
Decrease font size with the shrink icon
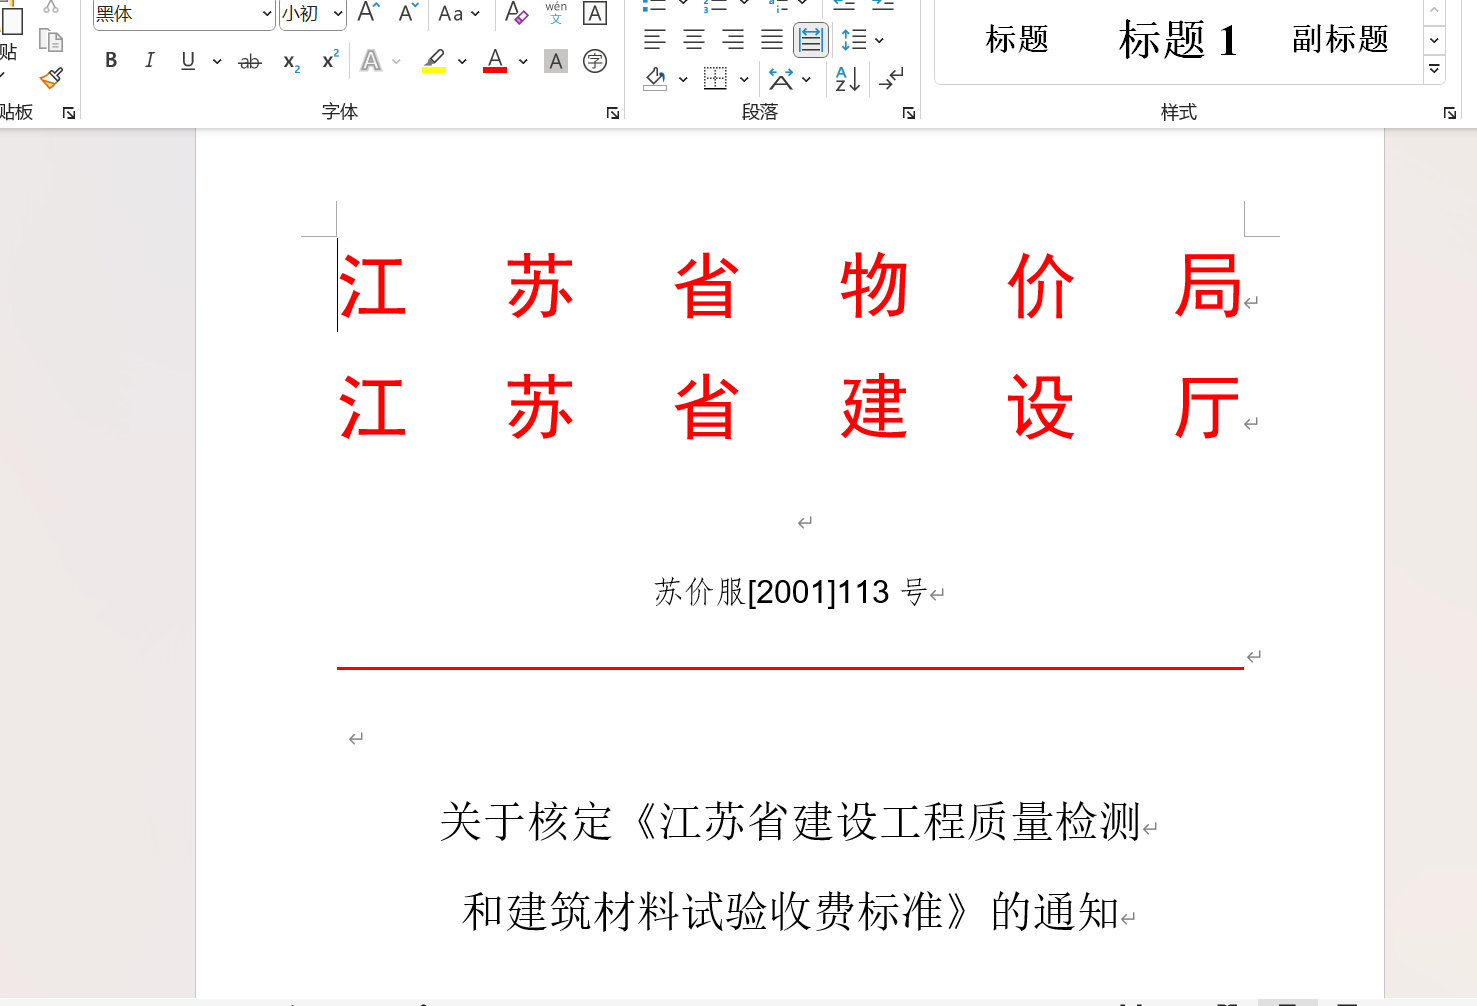[407, 13]
